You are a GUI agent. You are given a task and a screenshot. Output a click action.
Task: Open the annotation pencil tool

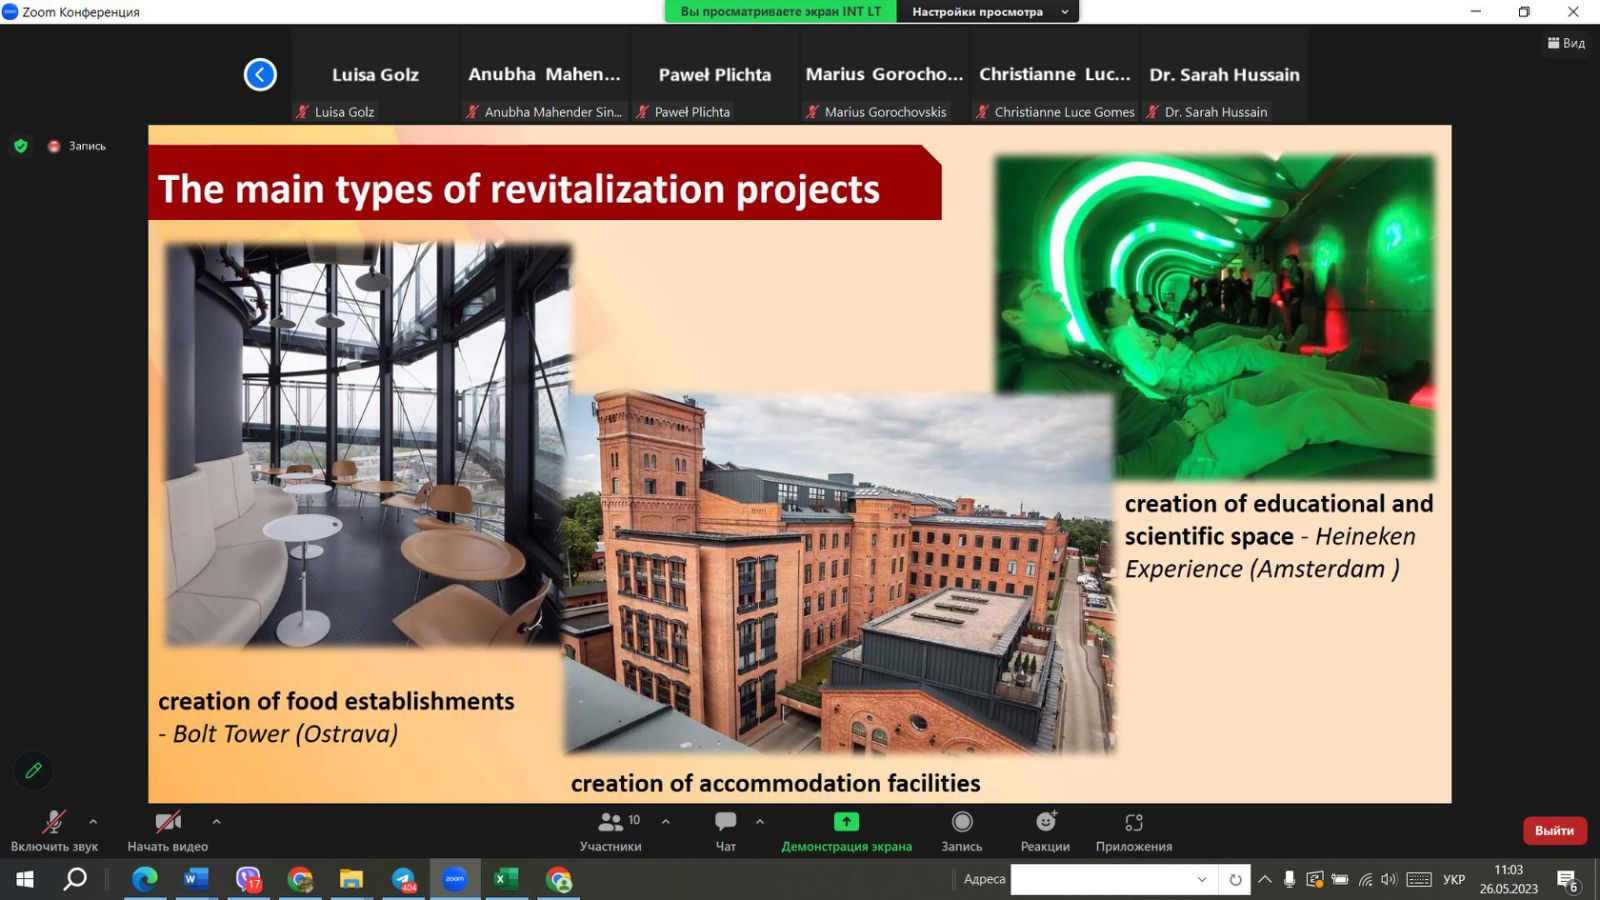[33, 770]
